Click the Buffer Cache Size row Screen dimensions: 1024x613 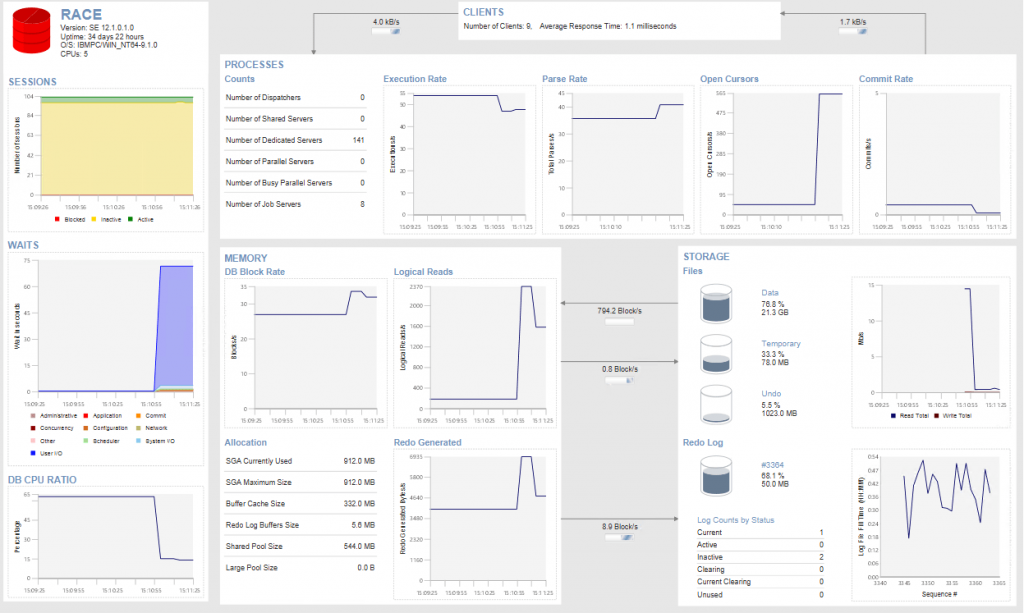coord(300,503)
